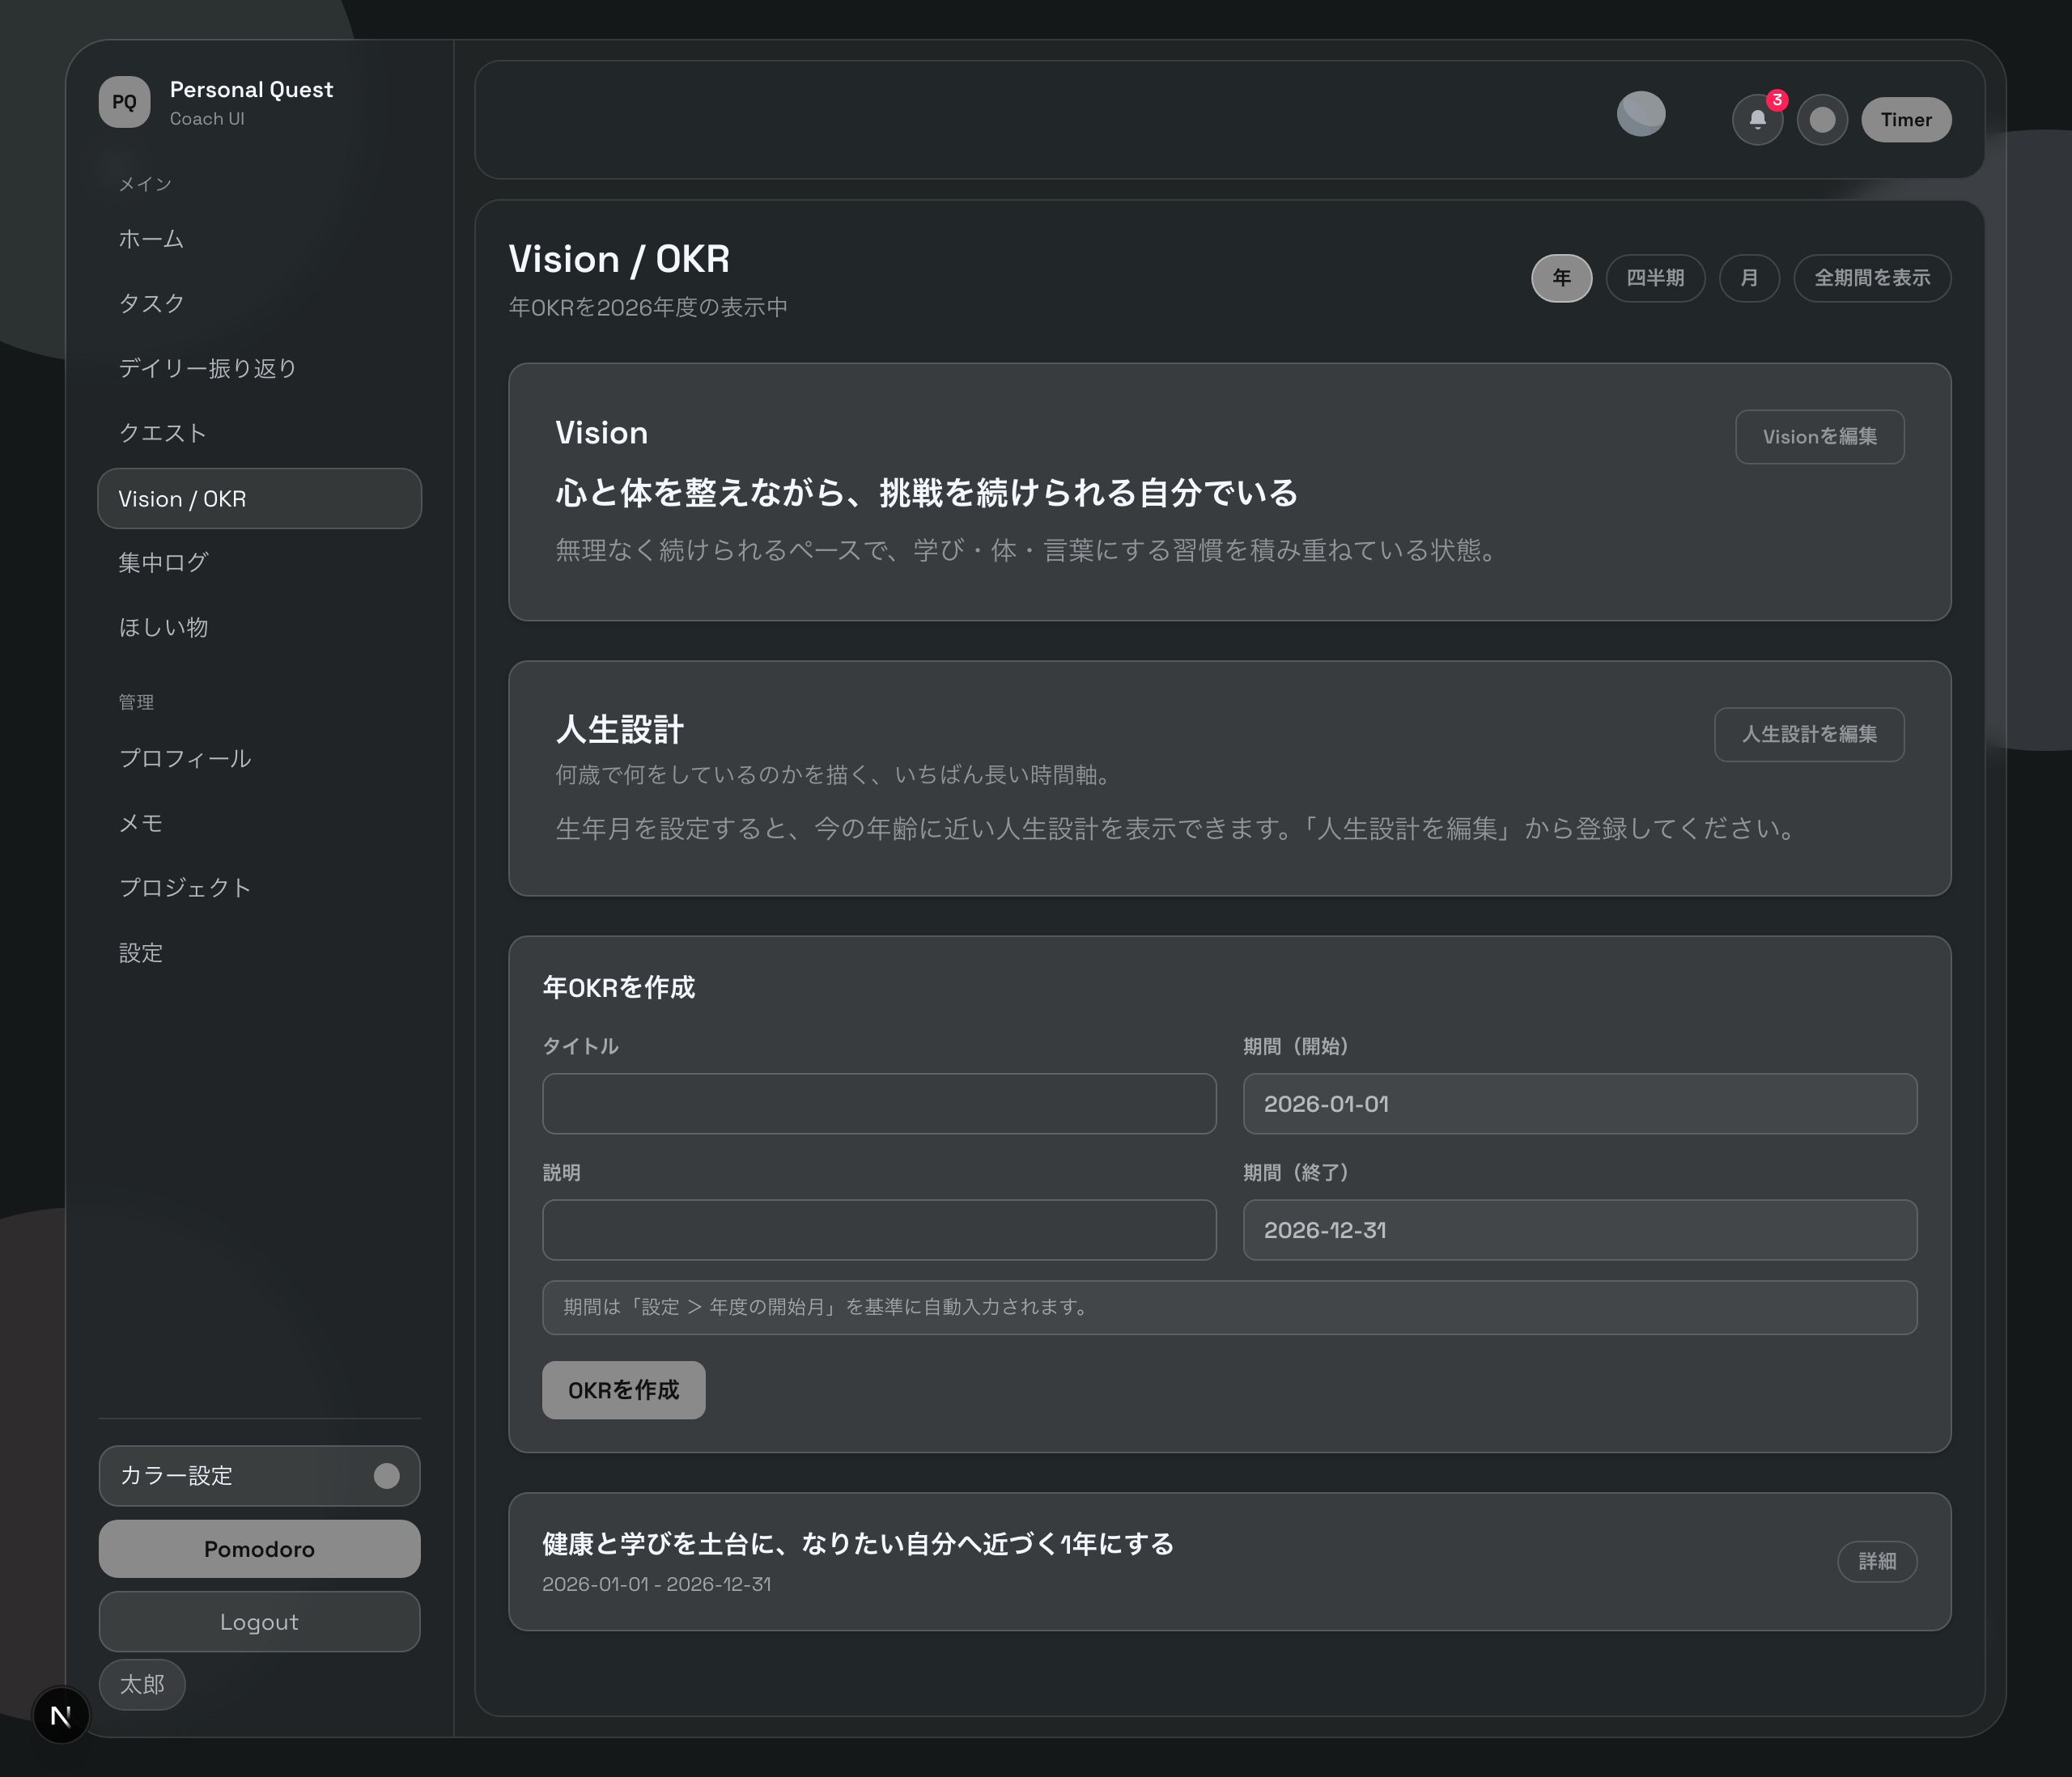
Task: Open 集中ログ page
Action: click(x=259, y=563)
